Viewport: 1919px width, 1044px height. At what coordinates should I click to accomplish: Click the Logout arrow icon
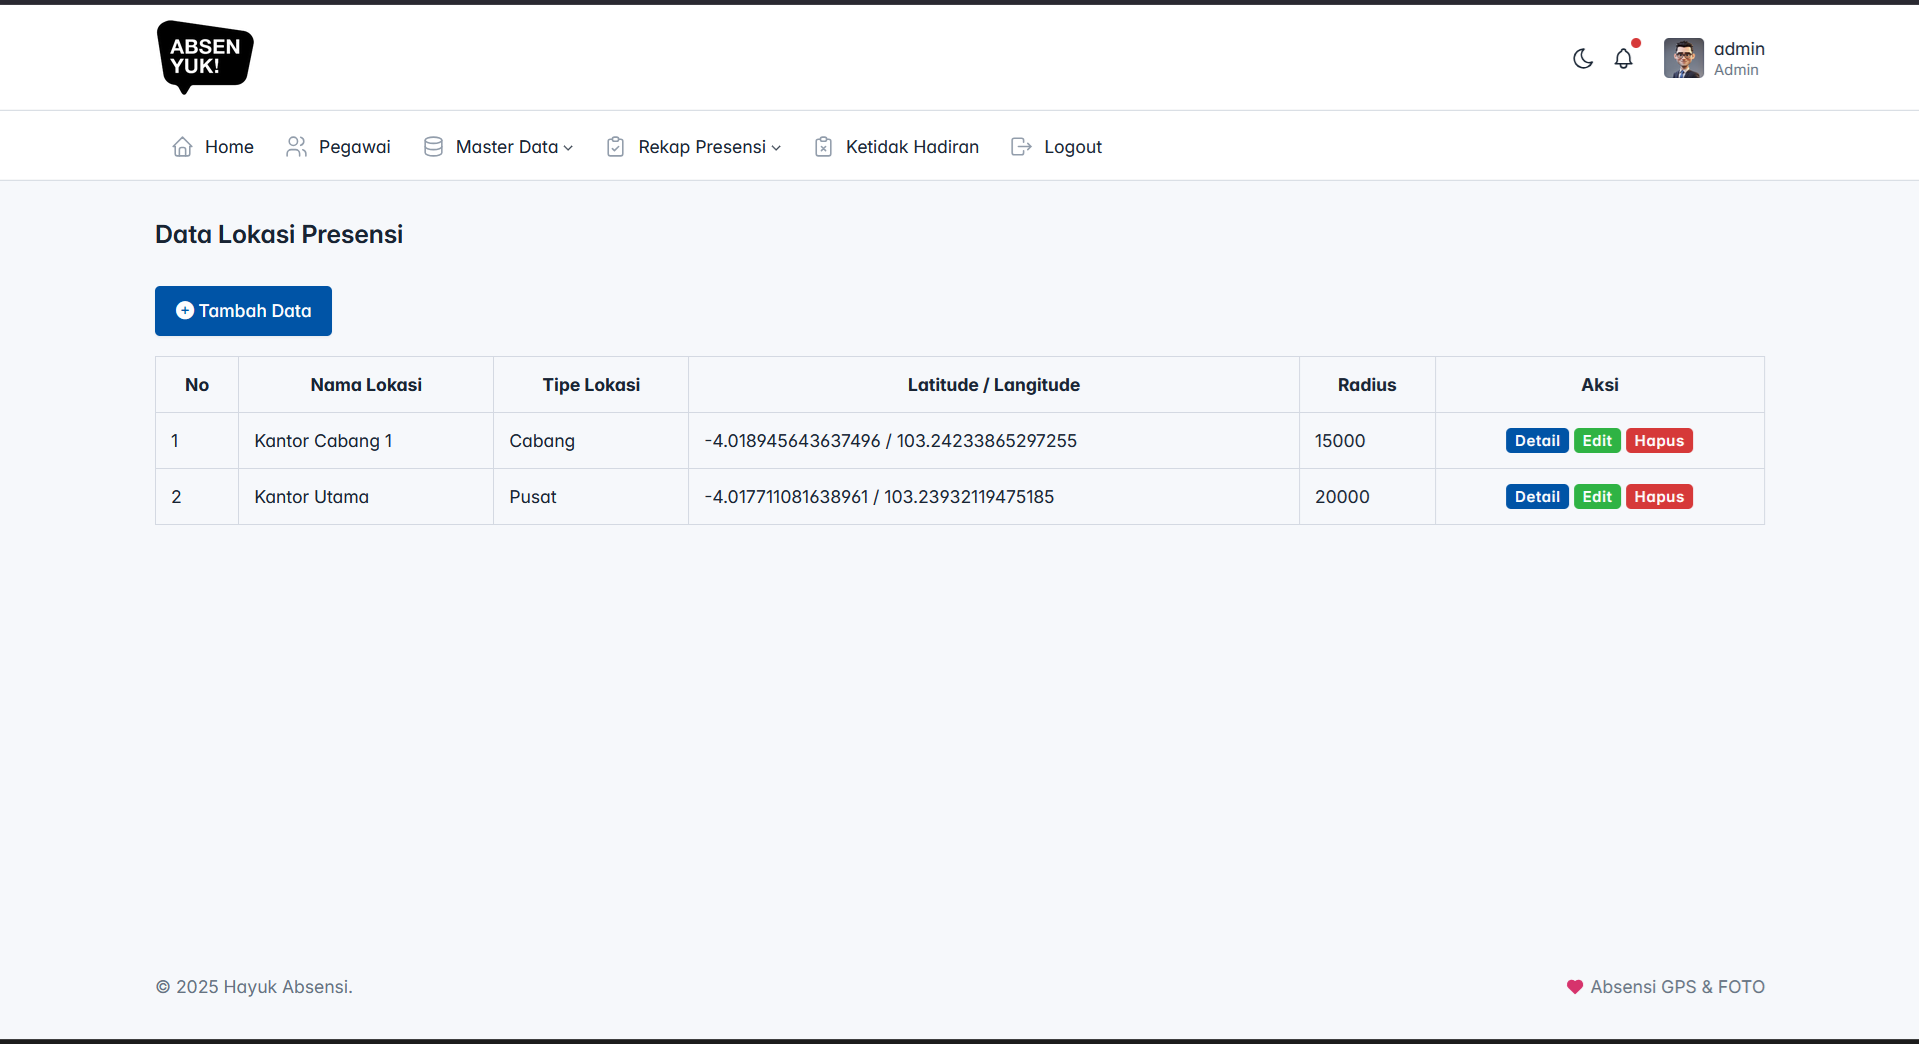(1021, 147)
